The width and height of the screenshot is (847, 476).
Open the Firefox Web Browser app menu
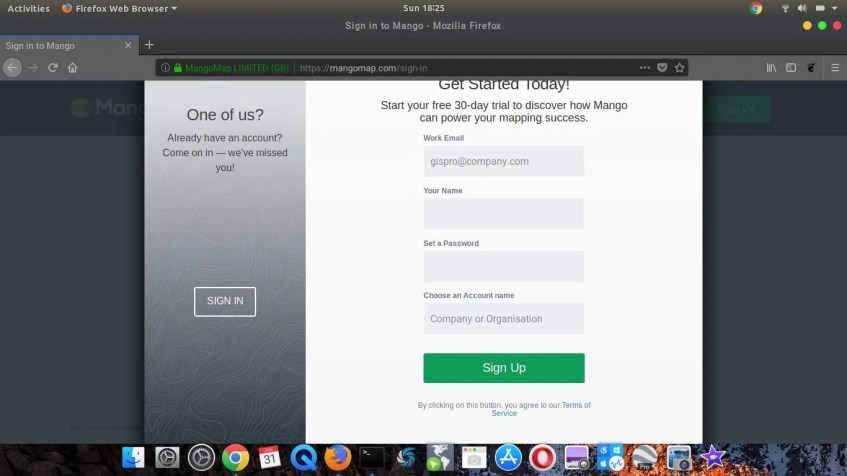[119, 8]
